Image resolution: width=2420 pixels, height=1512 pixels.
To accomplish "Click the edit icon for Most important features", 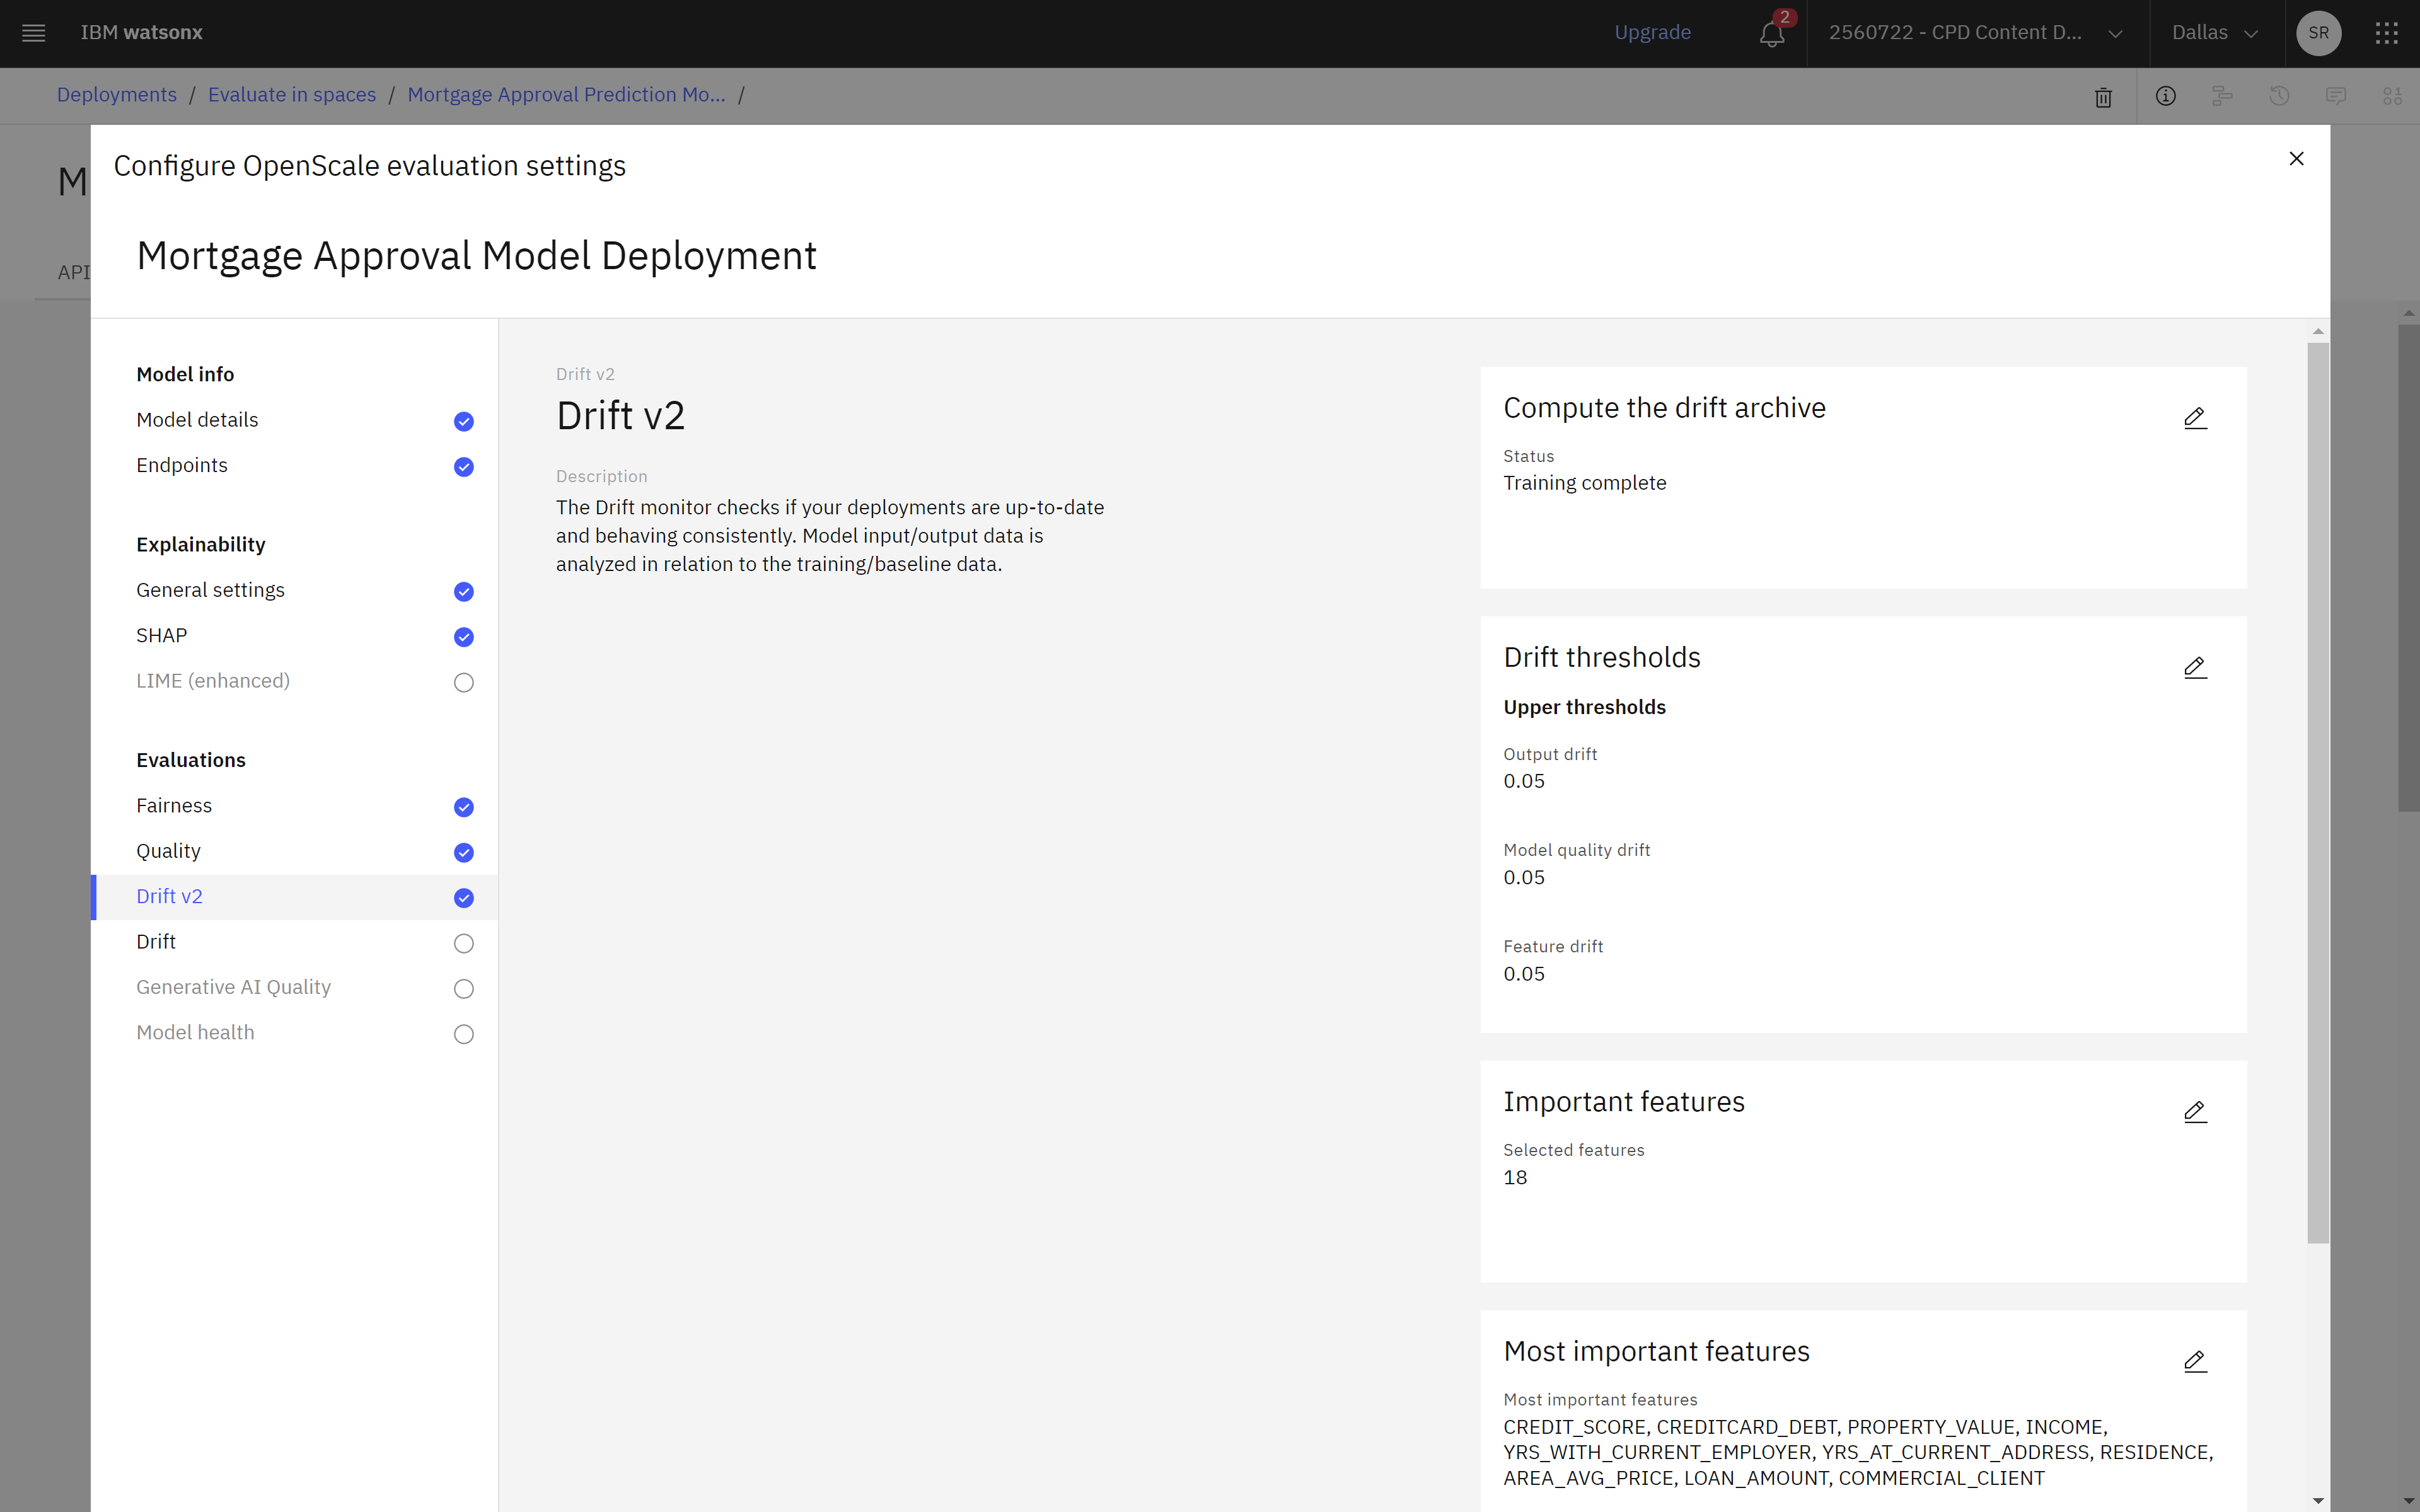I will [x=2195, y=1362].
